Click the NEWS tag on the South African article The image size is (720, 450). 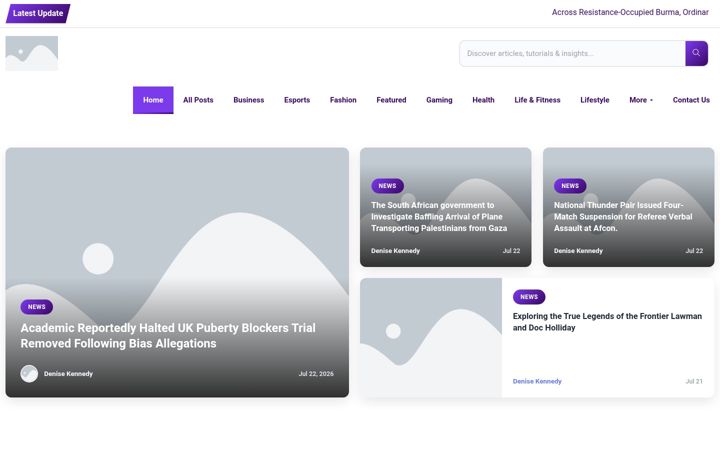[x=387, y=186]
